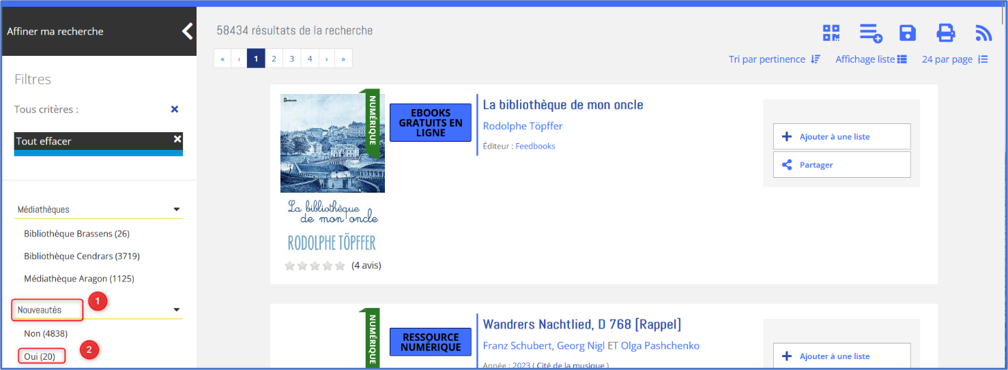
Task: Print the results with the printer icon
Action: click(x=946, y=33)
